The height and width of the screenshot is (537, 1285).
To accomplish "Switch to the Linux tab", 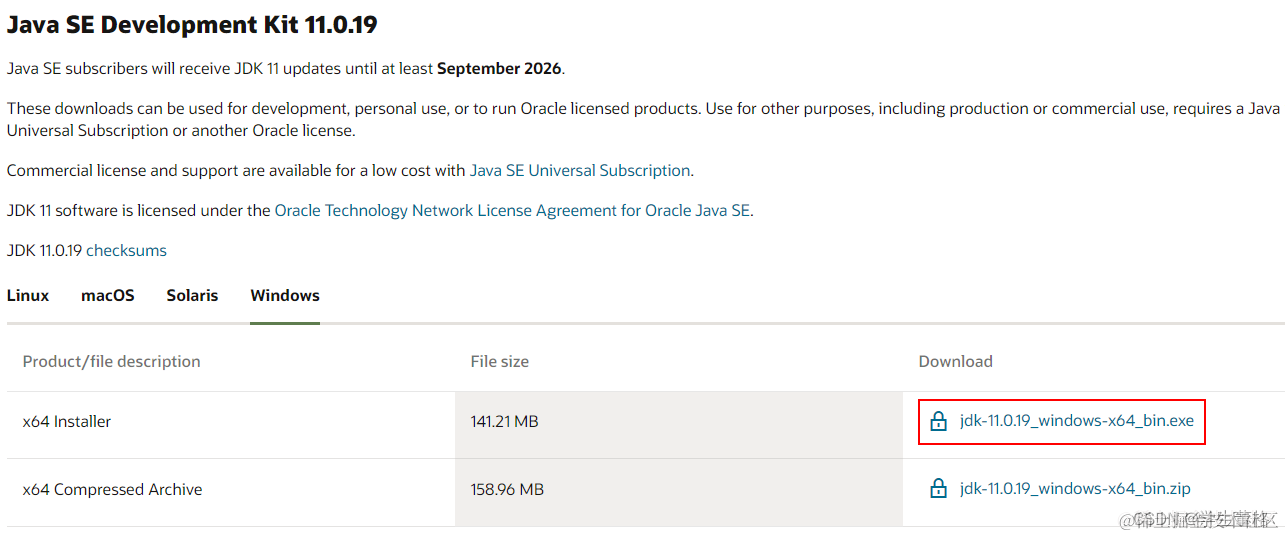I will (x=28, y=295).
